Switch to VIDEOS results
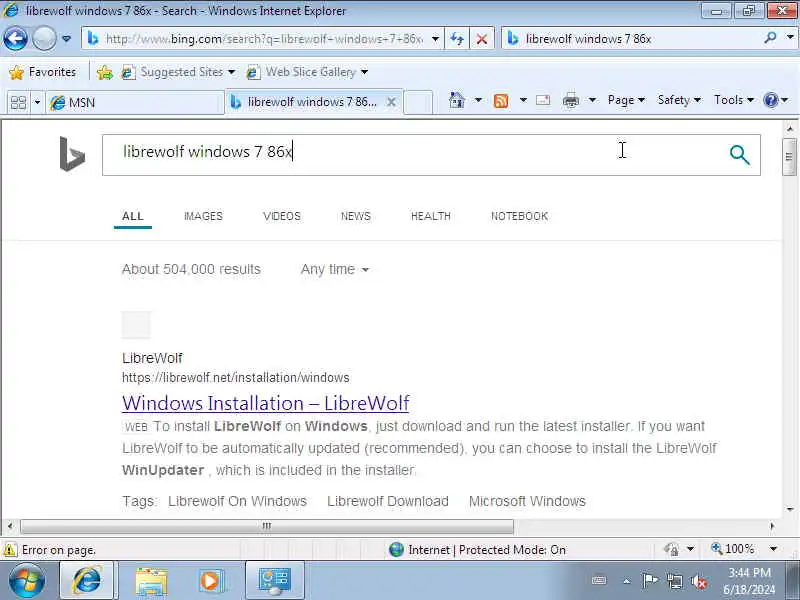The image size is (800, 600). (x=282, y=216)
